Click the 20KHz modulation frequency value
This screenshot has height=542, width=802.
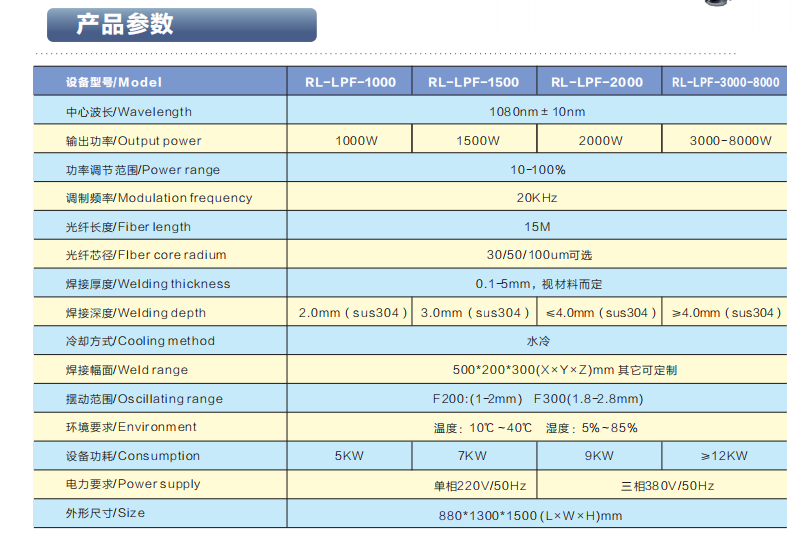click(537, 198)
